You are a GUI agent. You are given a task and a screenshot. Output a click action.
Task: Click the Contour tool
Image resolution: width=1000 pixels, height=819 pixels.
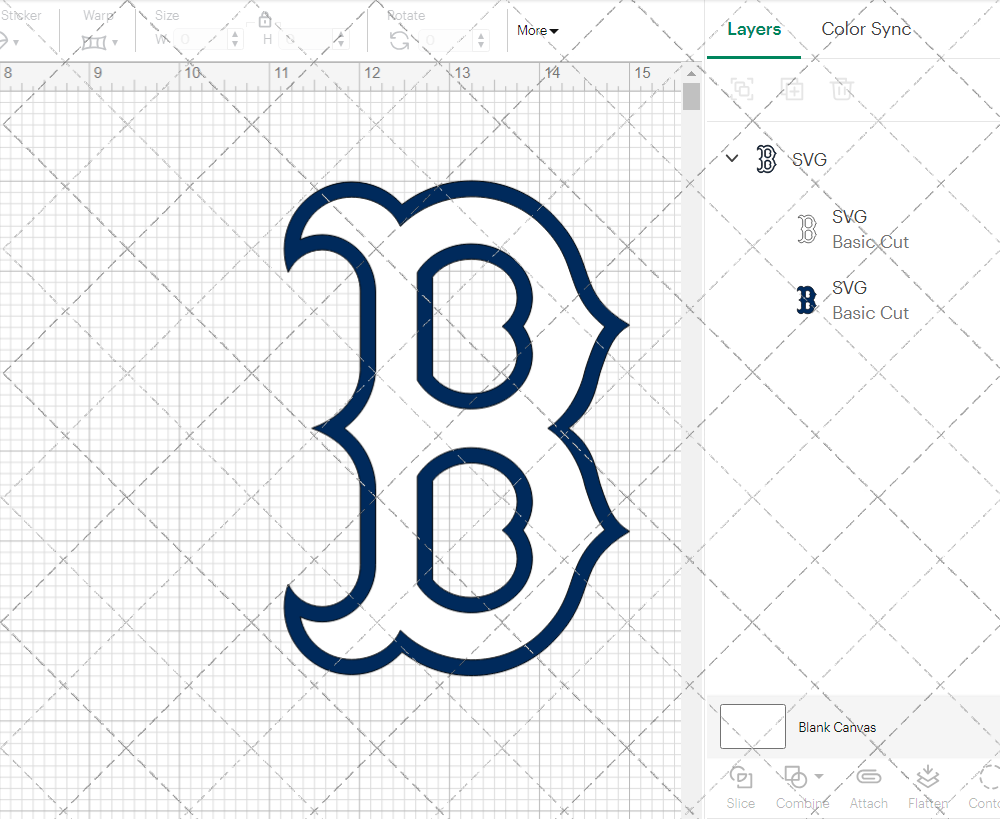click(x=985, y=788)
